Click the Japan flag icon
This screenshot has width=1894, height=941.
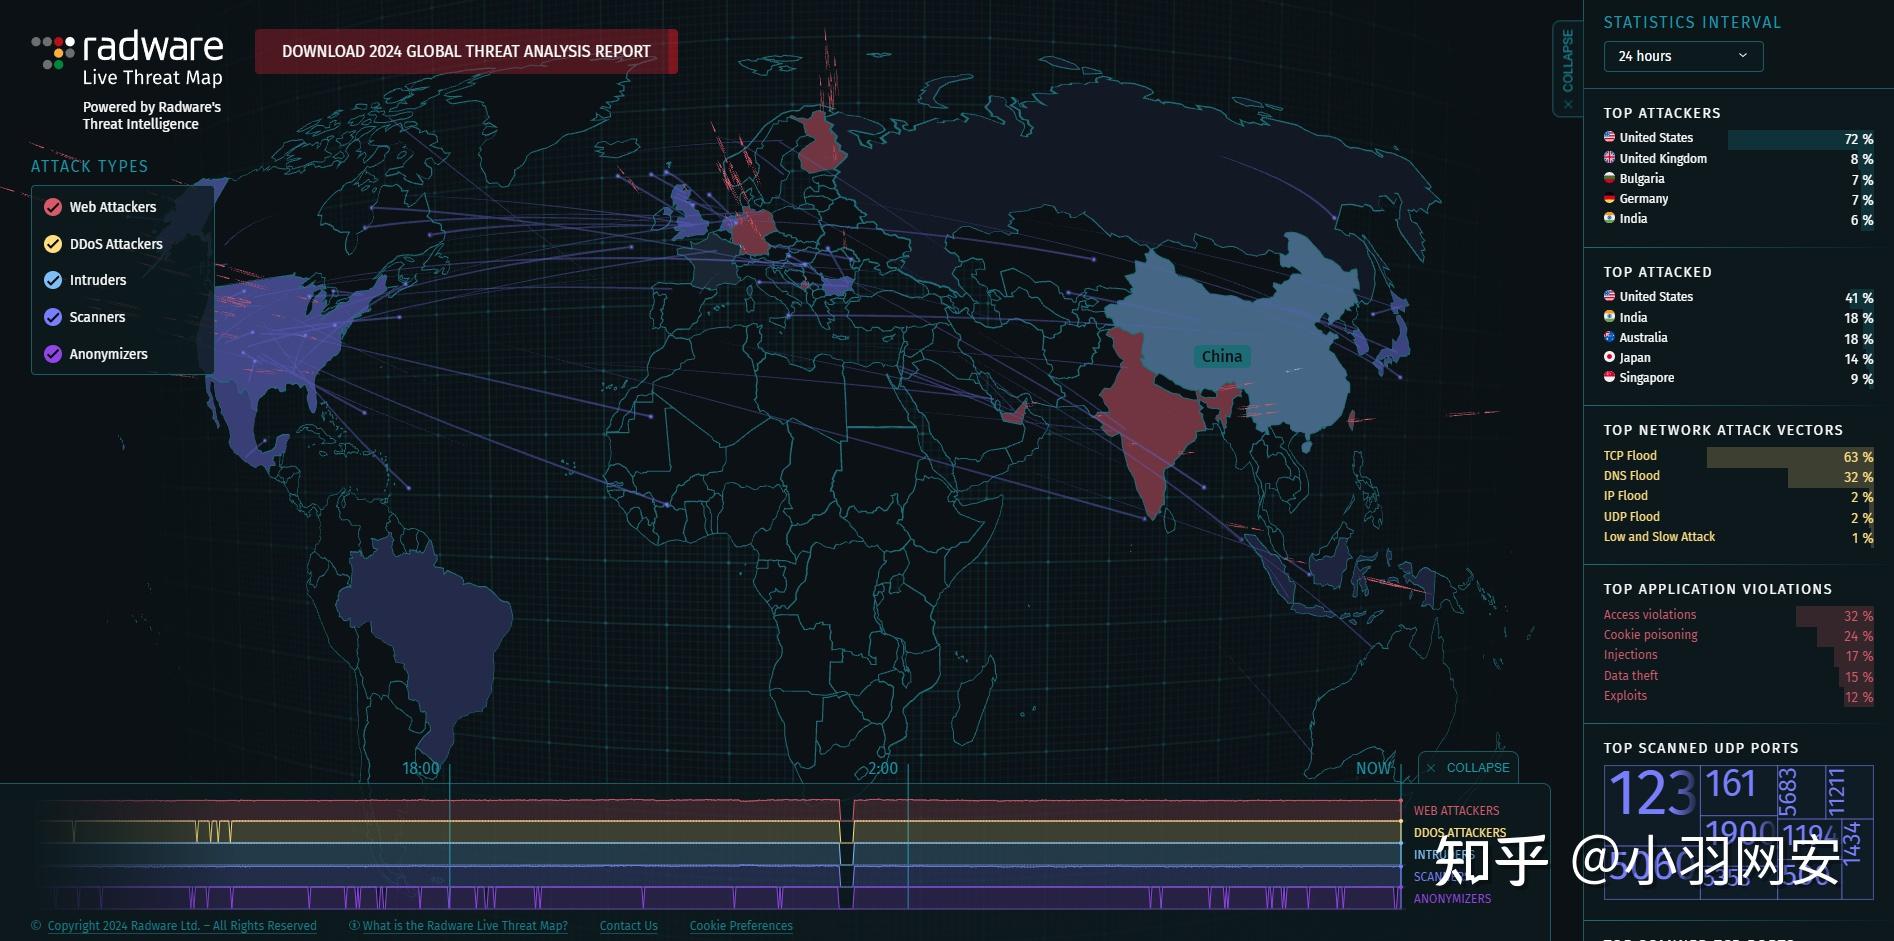[1609, 357]
